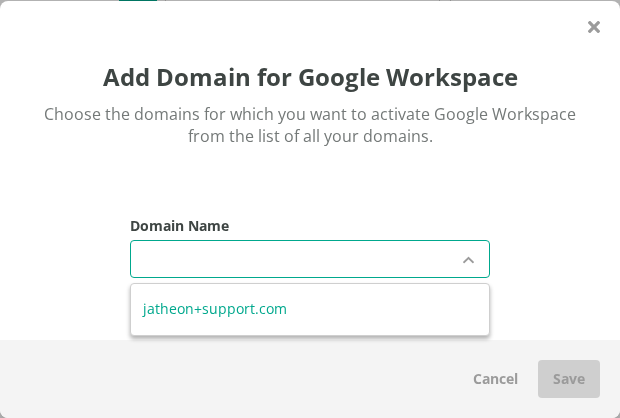Click the Domain Name label
620x418 pixels.
[x=180, y=226]
